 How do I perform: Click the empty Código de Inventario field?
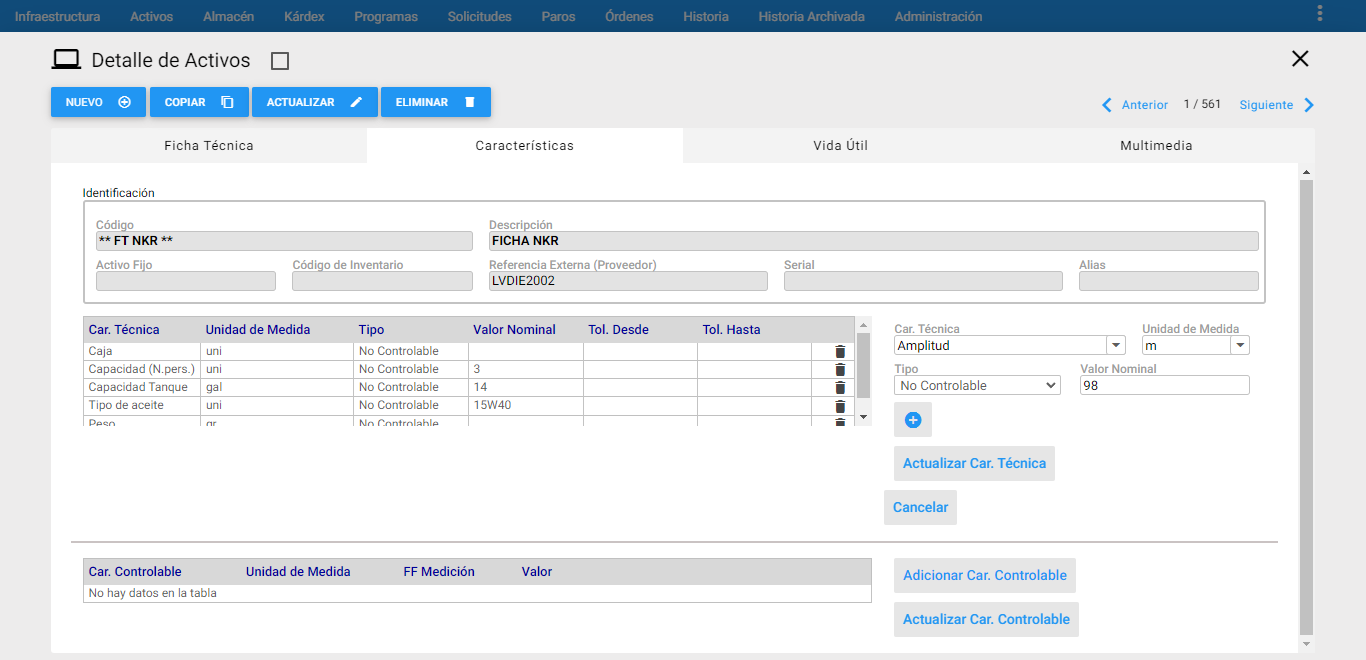[x=382, y=281]
